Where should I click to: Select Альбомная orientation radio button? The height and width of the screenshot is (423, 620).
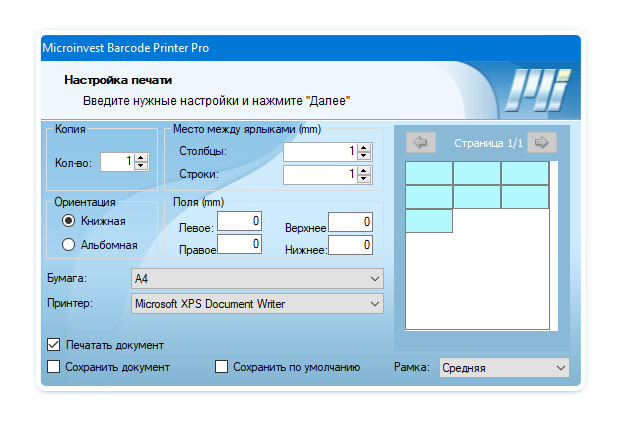pos(69,244)
